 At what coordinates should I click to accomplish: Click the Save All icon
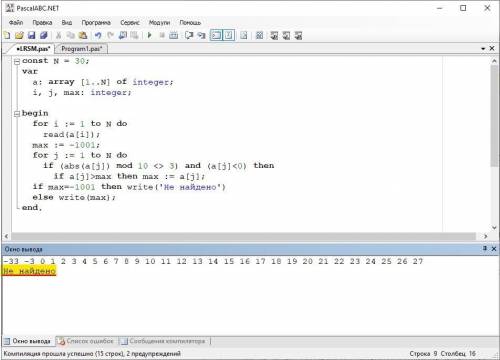[x=44, y=35]
